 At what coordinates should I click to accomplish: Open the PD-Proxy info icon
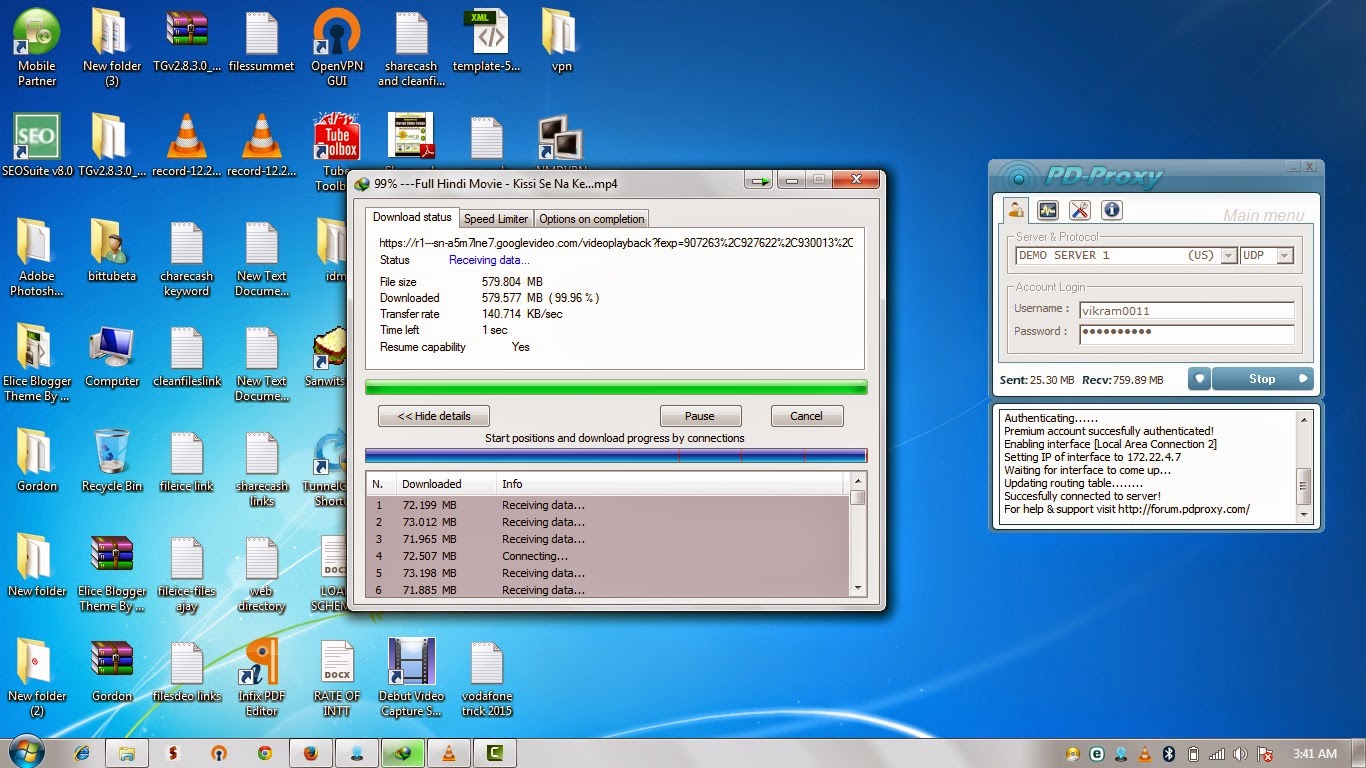(x=1111, y=210)
